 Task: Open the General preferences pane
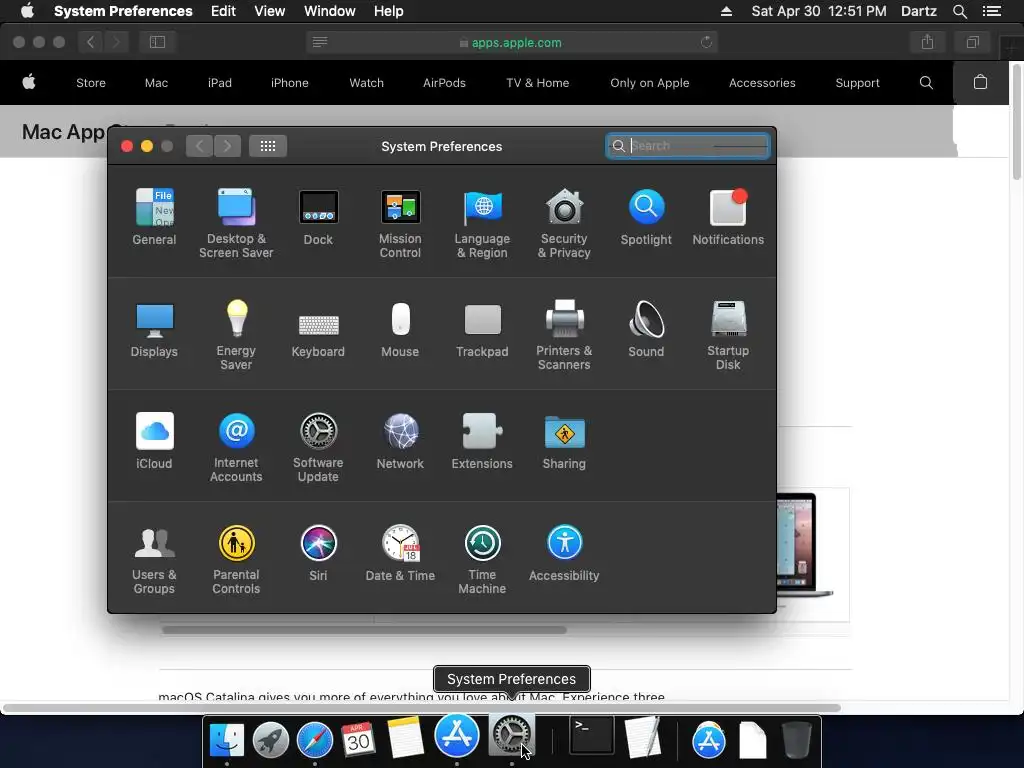(154, 217)
